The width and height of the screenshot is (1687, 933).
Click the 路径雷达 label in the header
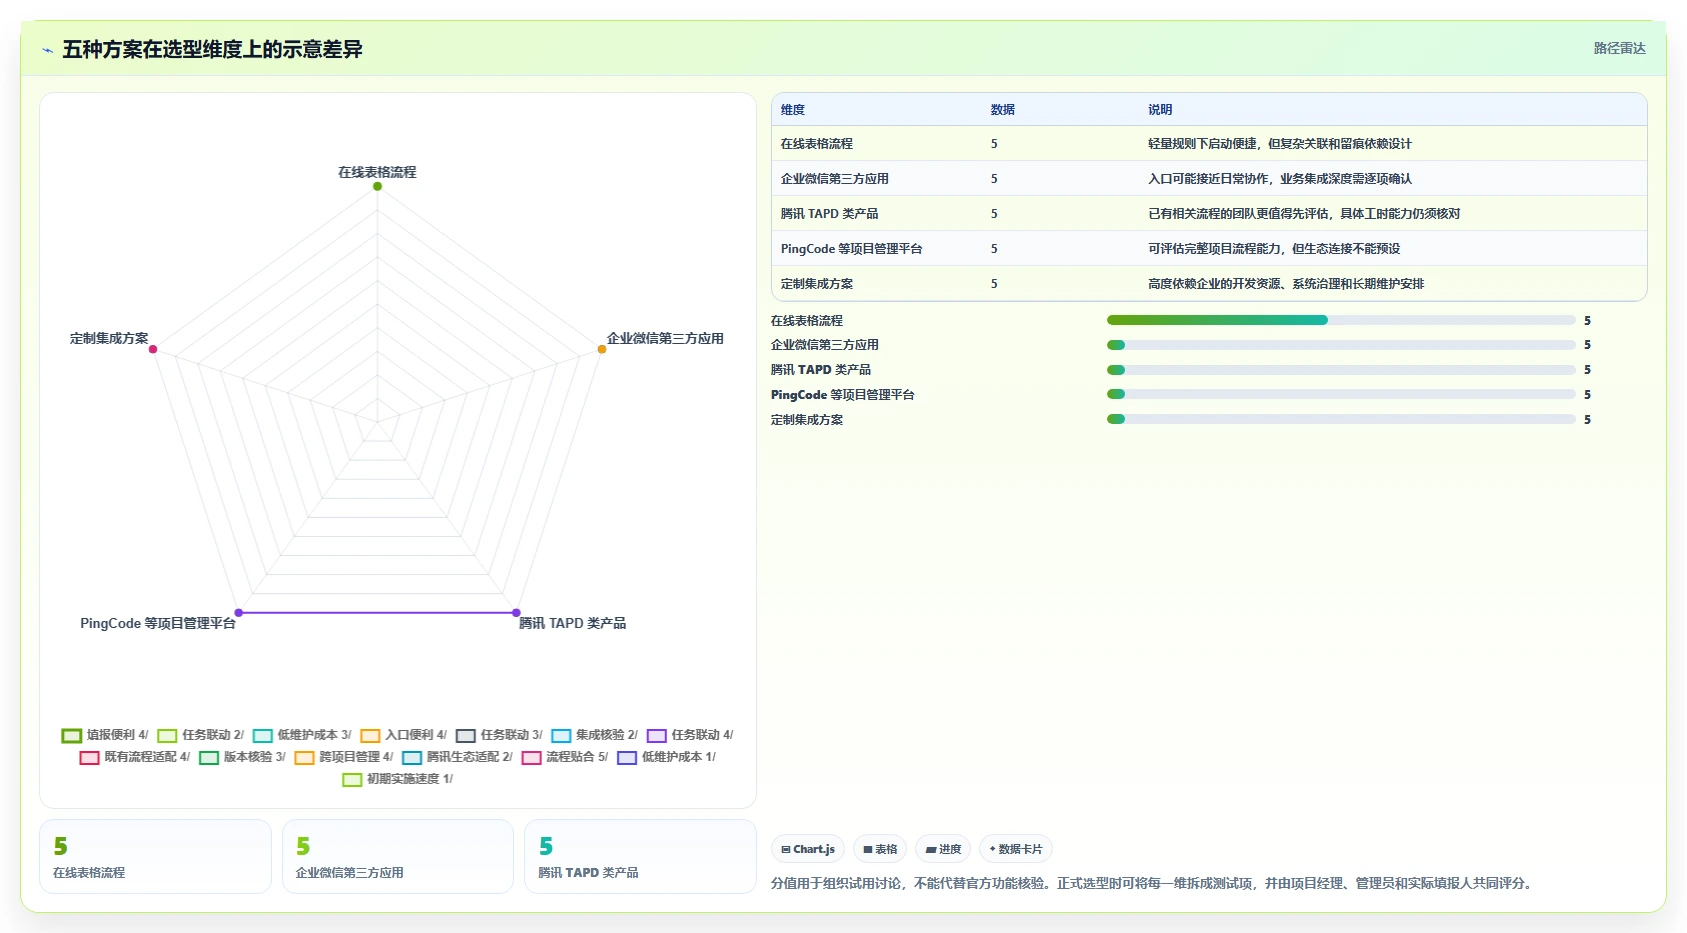pyautogui.click(x=1619, y=48)
